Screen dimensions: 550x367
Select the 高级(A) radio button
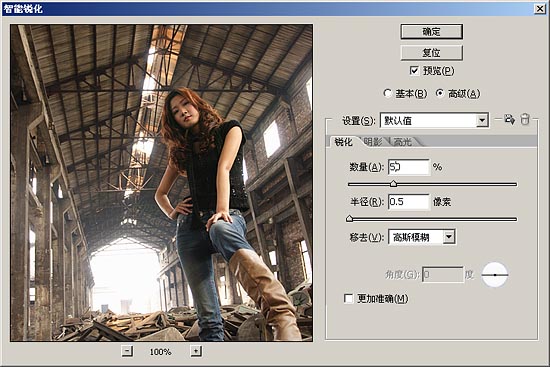440,93
